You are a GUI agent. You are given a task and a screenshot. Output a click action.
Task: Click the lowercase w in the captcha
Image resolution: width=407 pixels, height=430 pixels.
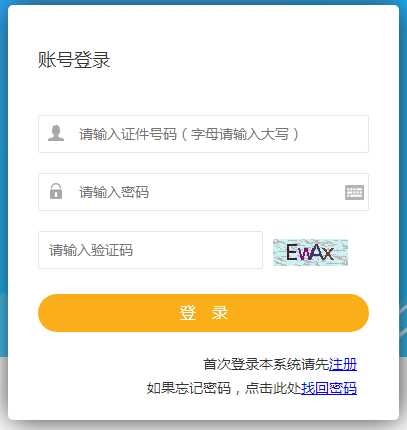[304, 254]
